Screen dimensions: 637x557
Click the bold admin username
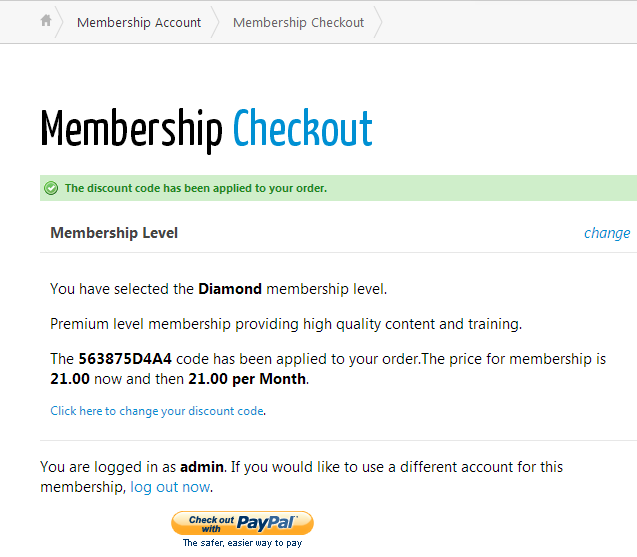point(202,467)
